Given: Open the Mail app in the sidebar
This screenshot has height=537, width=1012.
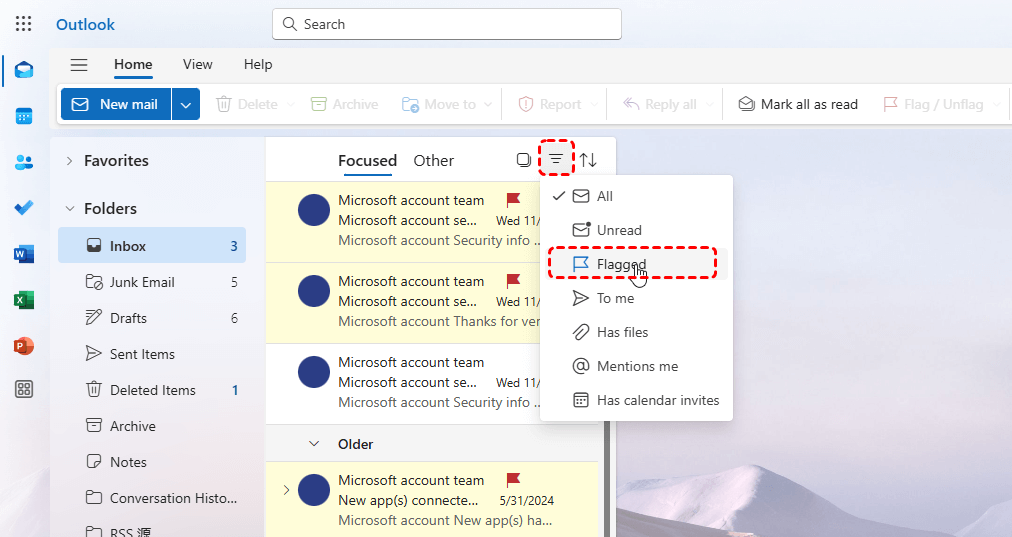Looking at the screenshot, I should tap(24, 70).
